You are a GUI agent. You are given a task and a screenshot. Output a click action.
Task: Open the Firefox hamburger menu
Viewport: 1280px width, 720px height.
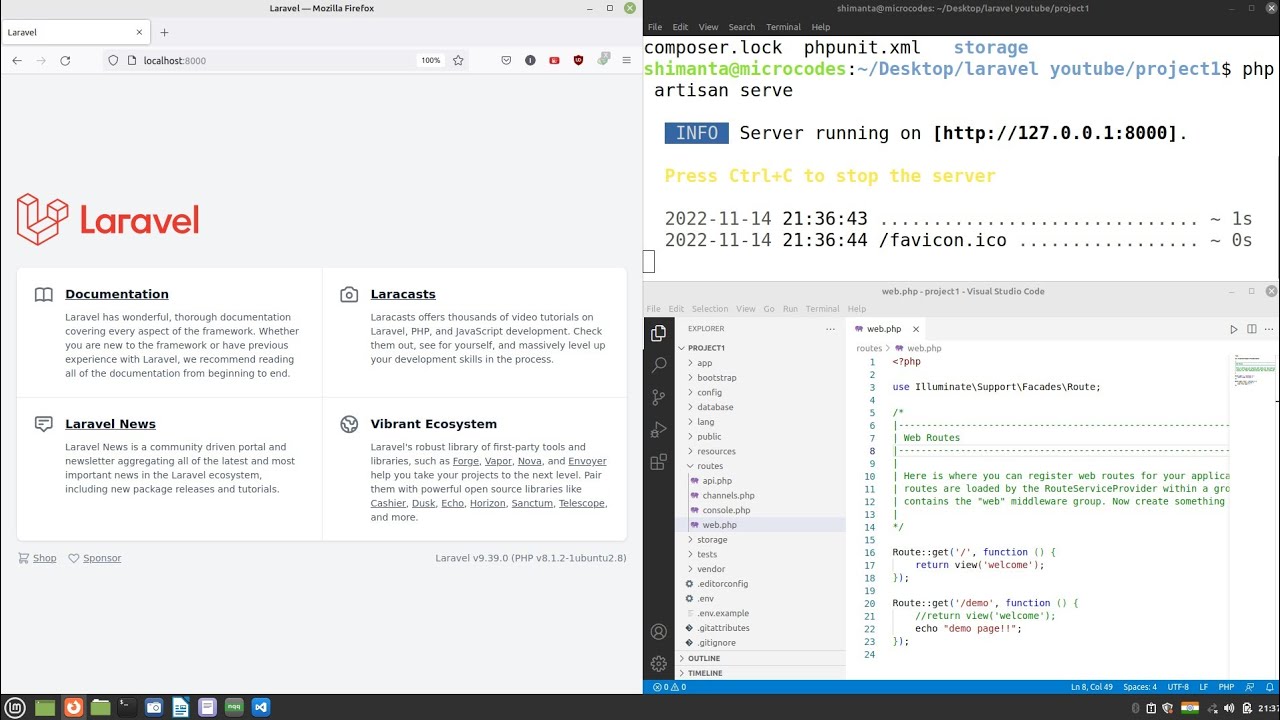coord(627,60)
